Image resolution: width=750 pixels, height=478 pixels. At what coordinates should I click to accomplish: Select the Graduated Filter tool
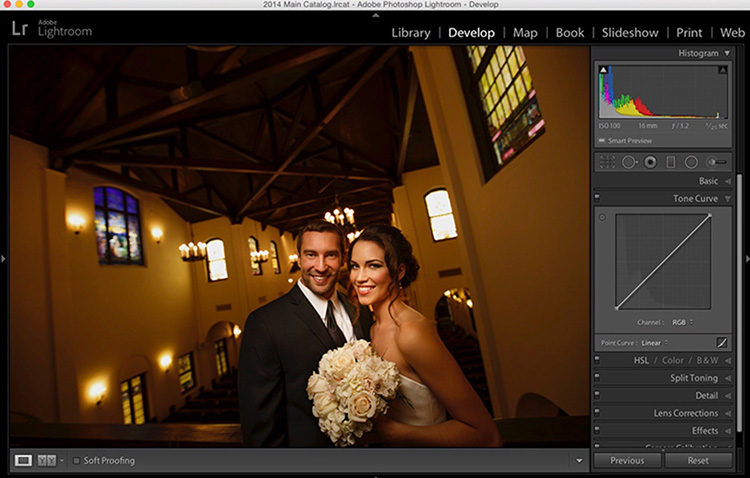[671, 162]
